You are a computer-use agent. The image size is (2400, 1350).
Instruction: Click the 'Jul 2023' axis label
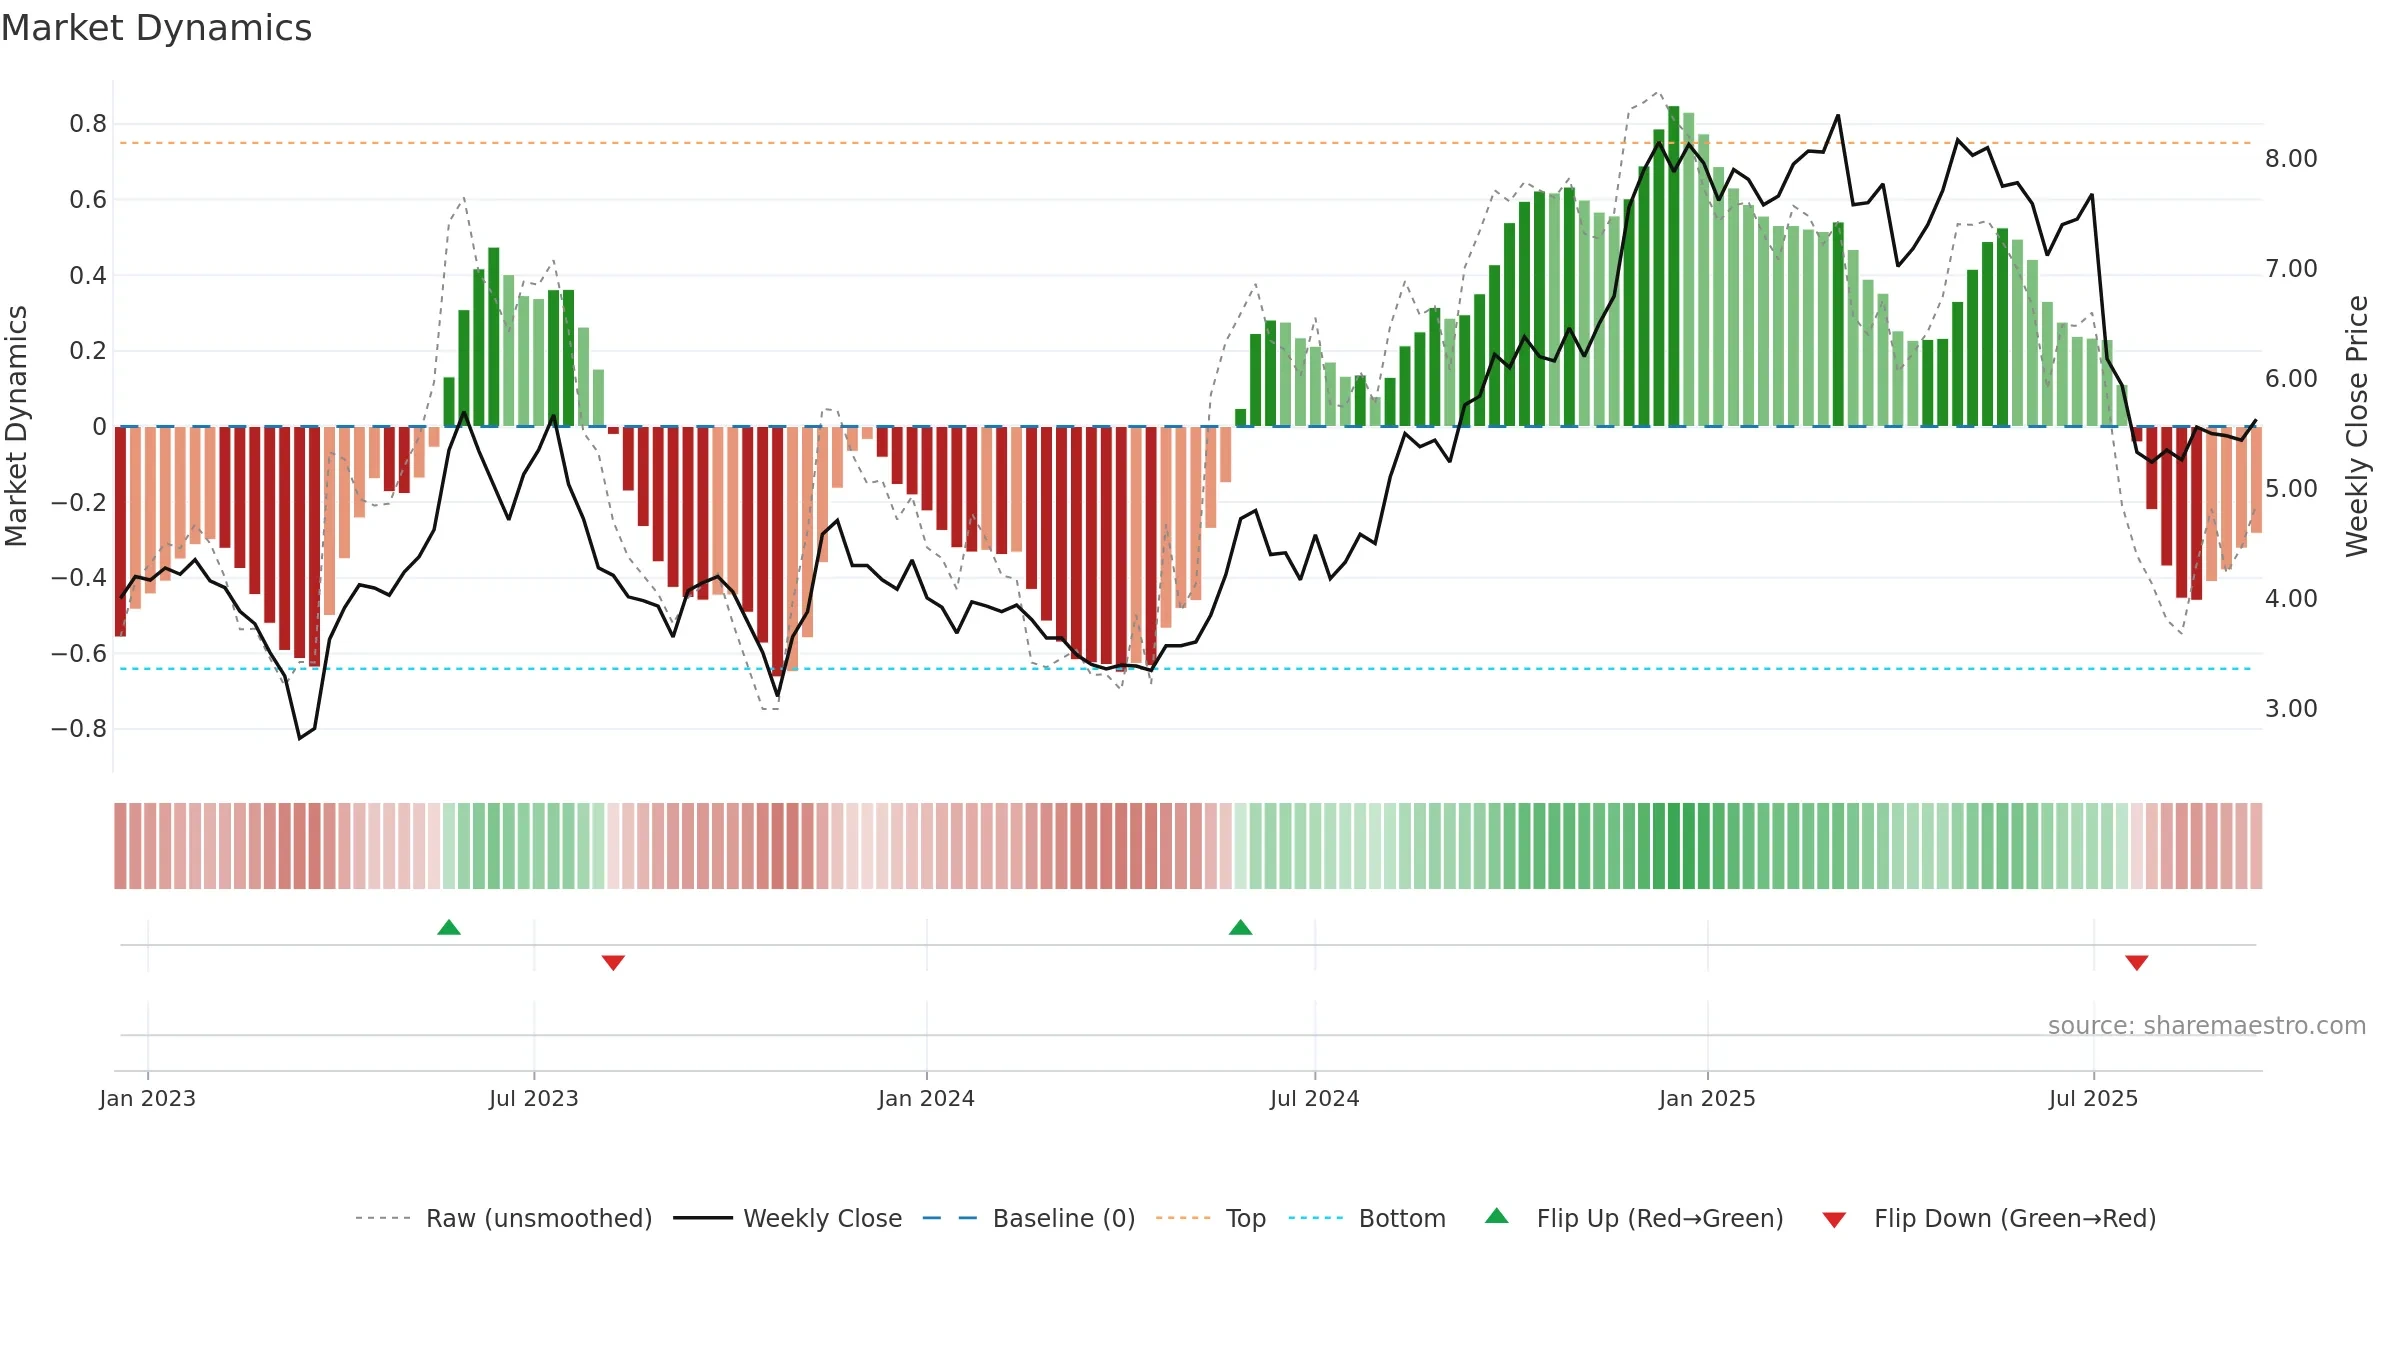[x=534, y=1098]
